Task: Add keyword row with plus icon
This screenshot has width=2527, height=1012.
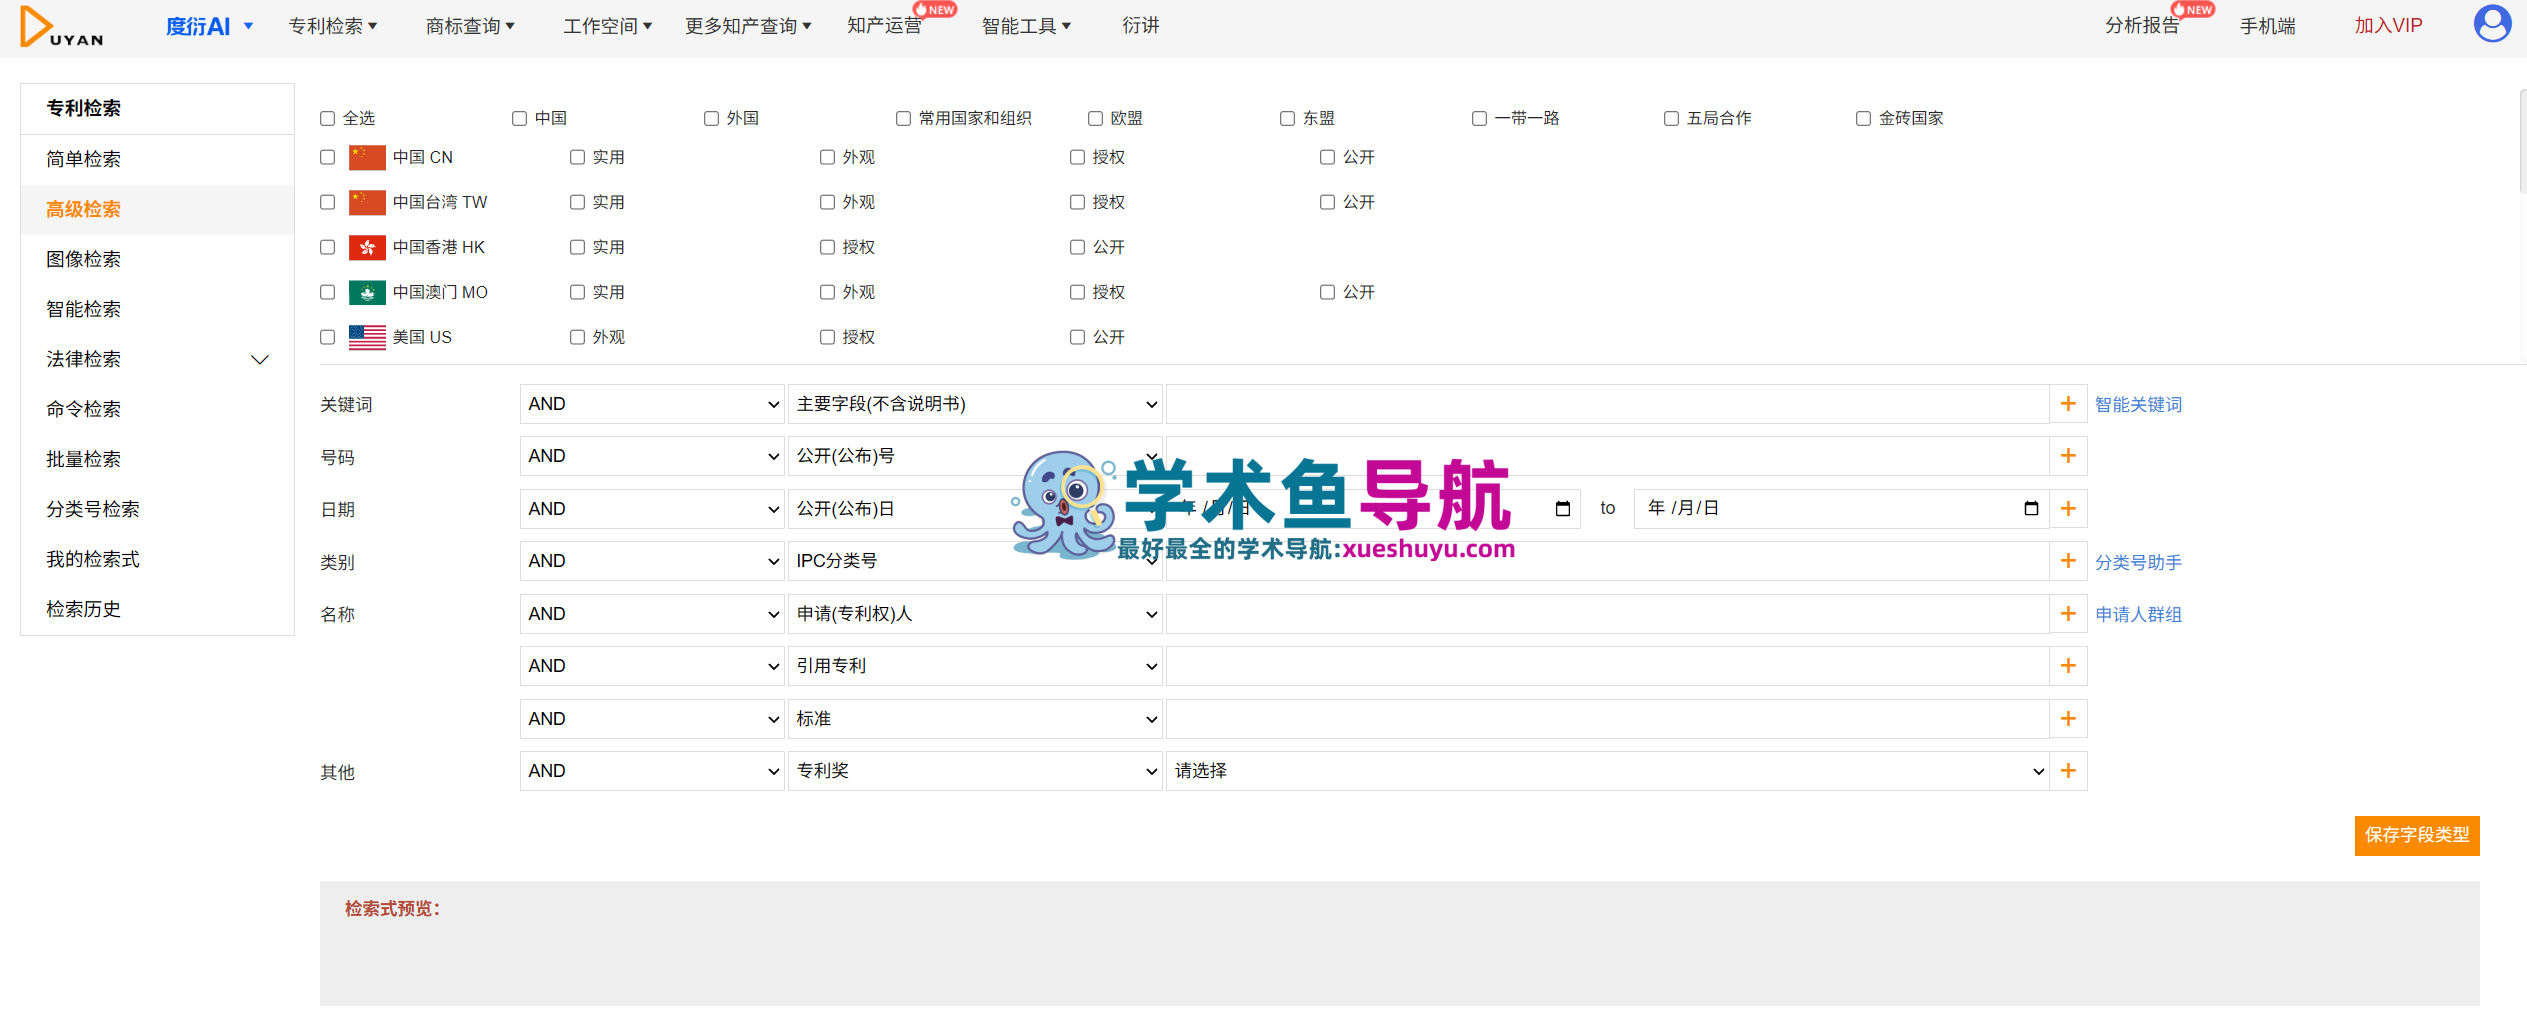Action: point(2068,404)
